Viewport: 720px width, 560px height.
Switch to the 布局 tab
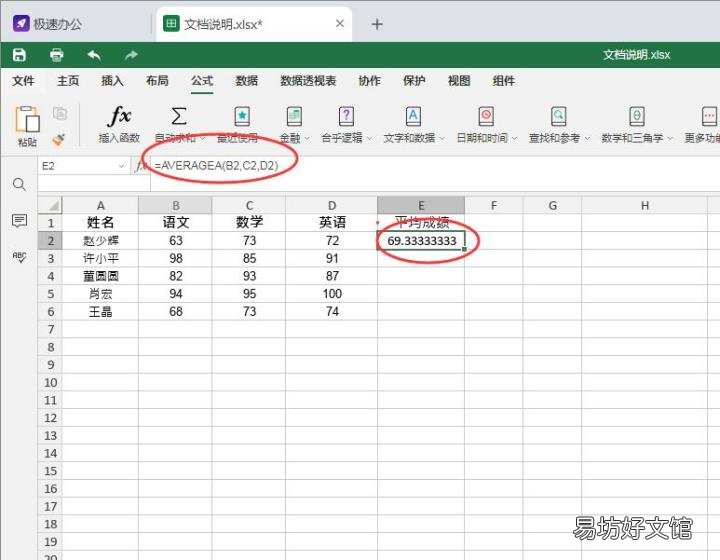pyautogui.click(x=157, y=81)
